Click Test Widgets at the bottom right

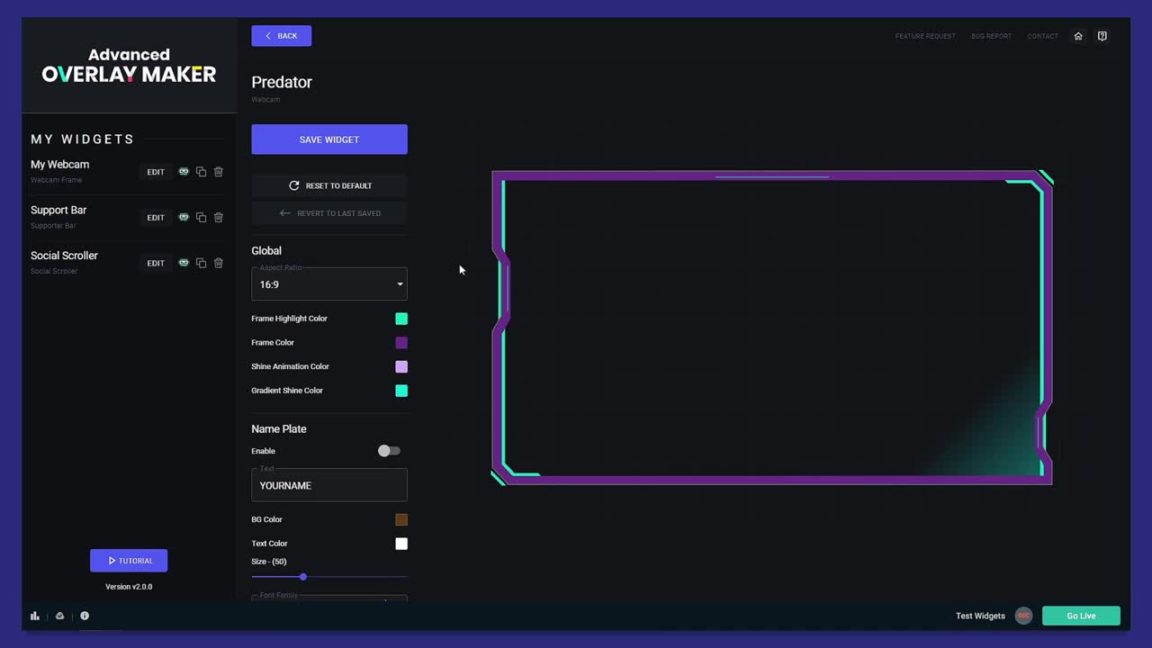pyautogui.click(x=979, y=615)
